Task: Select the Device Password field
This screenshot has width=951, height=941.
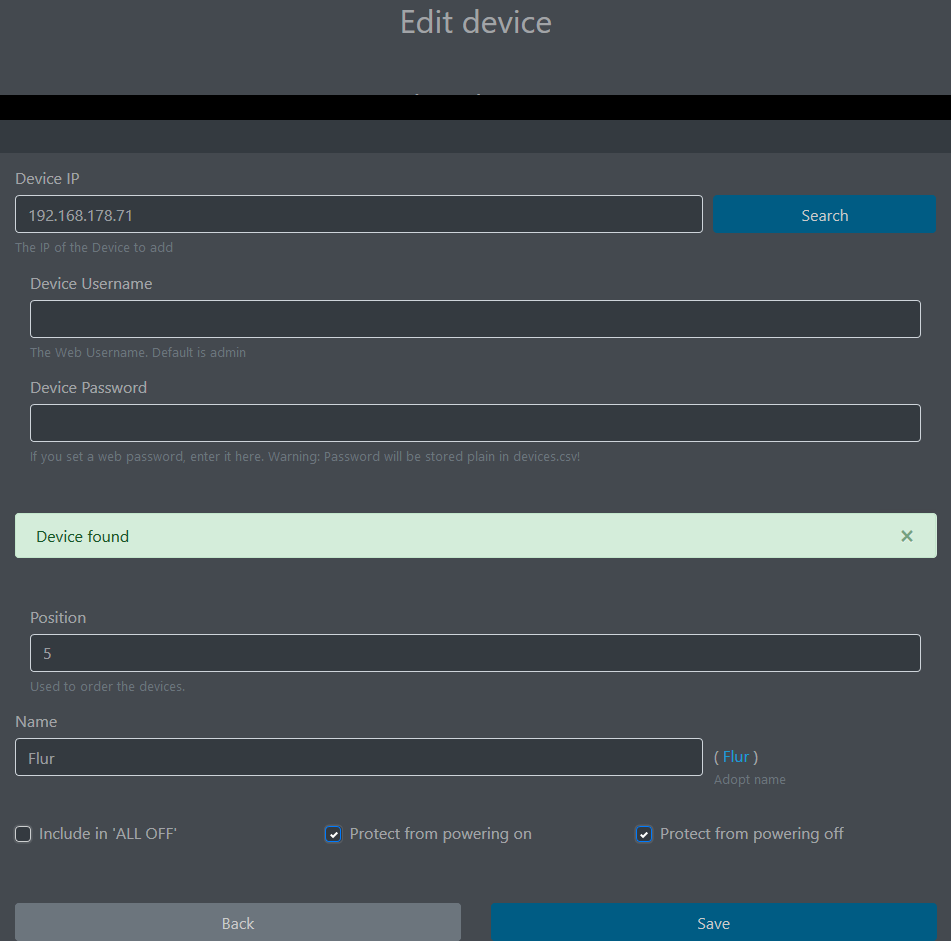Action: 475,423
